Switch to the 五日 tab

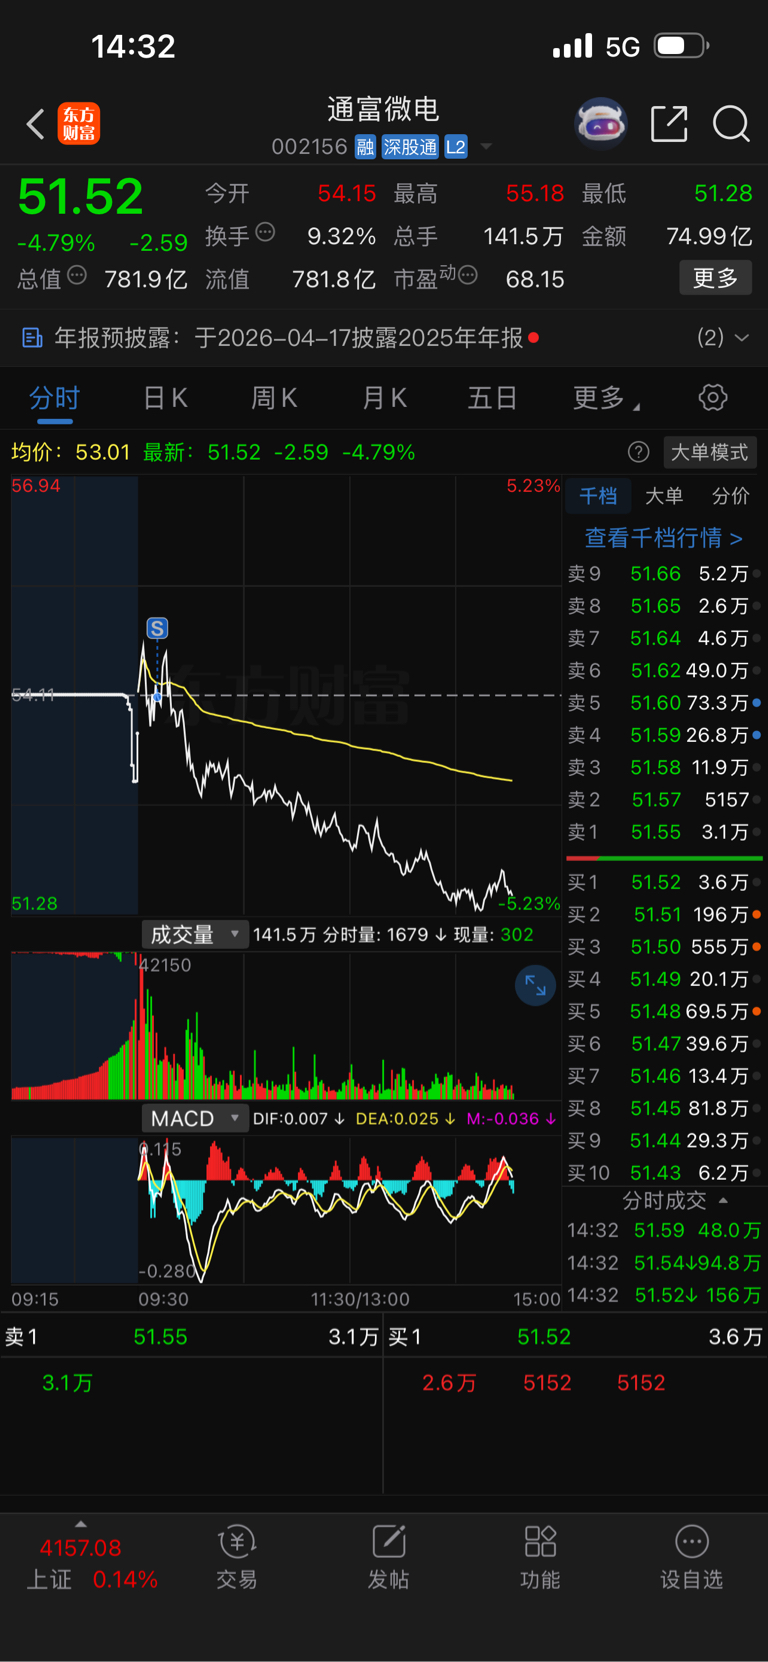pos(492,398)
